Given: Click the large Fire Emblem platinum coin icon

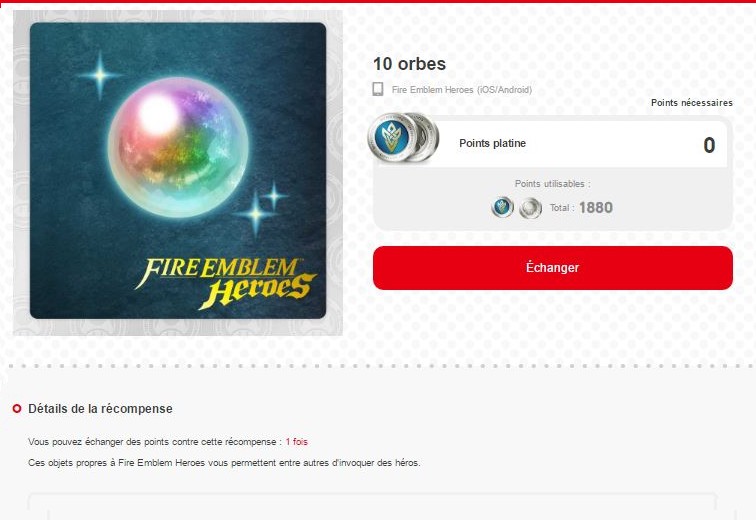Looking at the screenshot, I should [403, 137].
